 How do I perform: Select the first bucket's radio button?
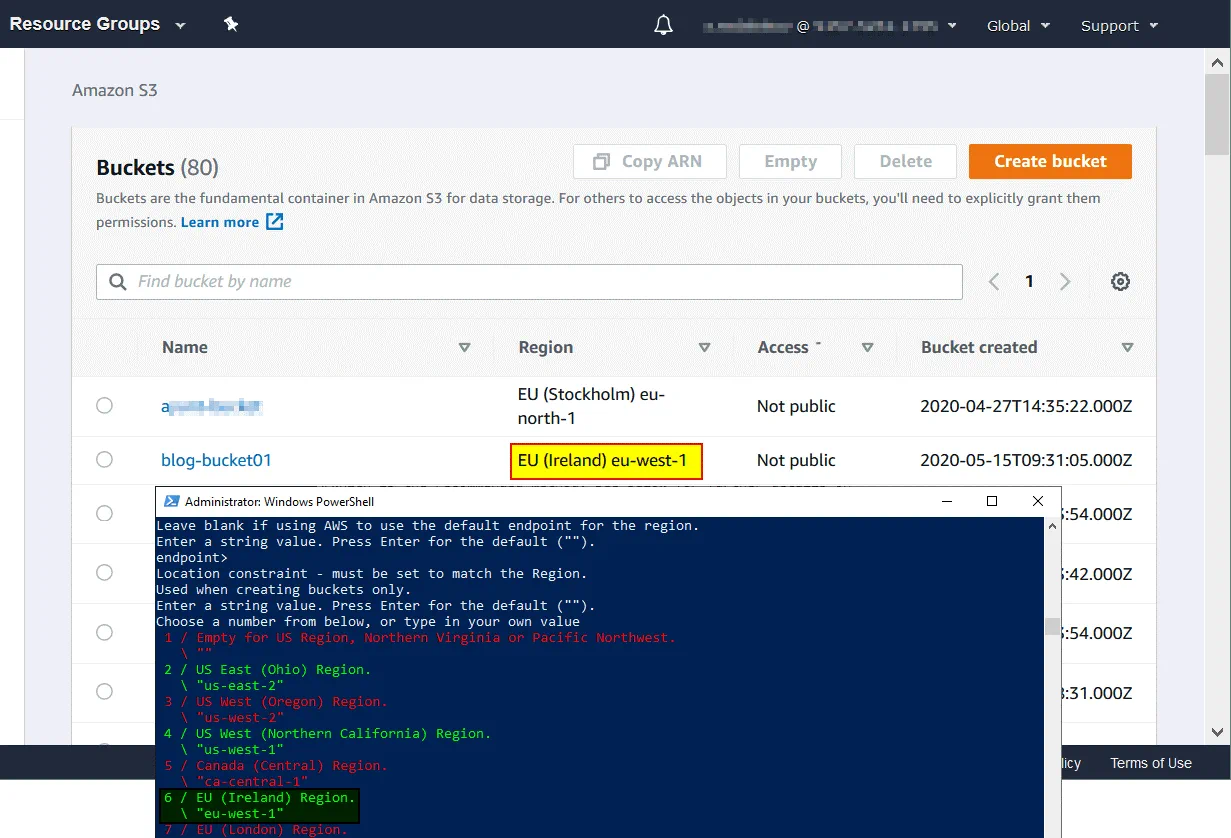[105, 405]
